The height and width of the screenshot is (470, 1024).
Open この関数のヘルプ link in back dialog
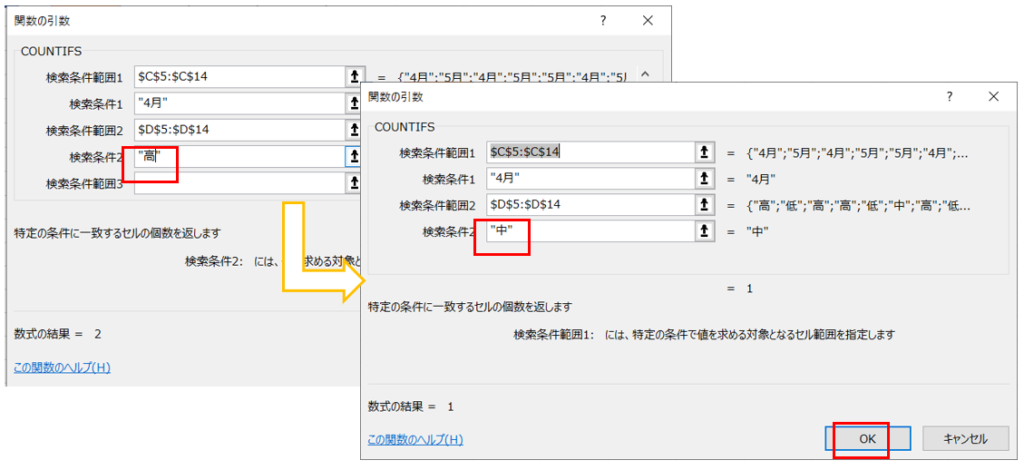tap(62, 367)
